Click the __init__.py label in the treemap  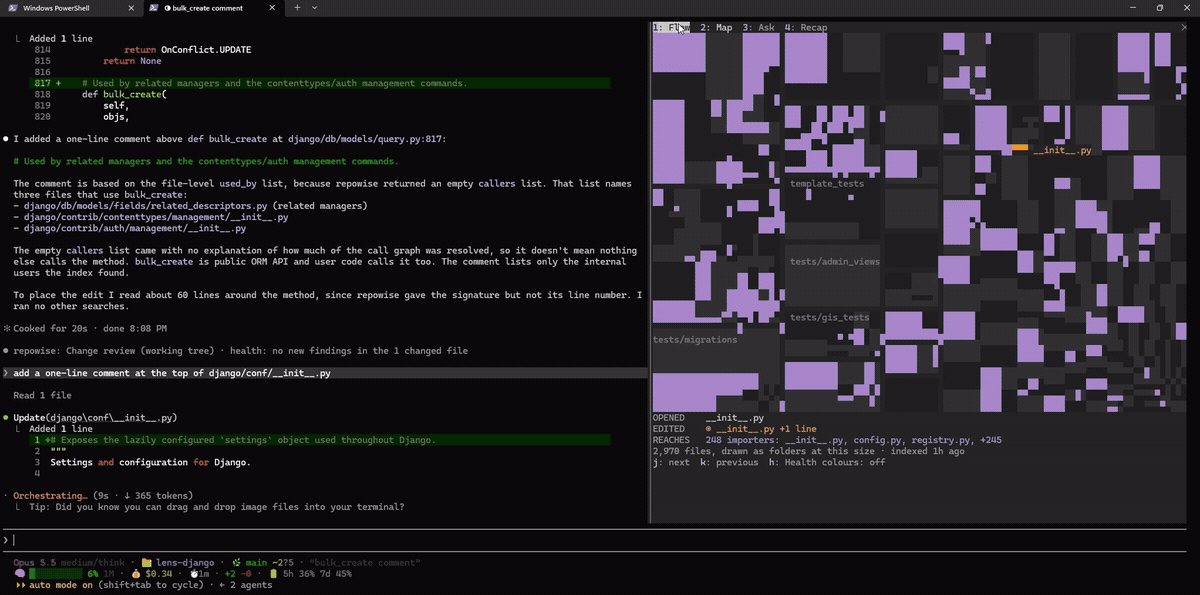1061,150
